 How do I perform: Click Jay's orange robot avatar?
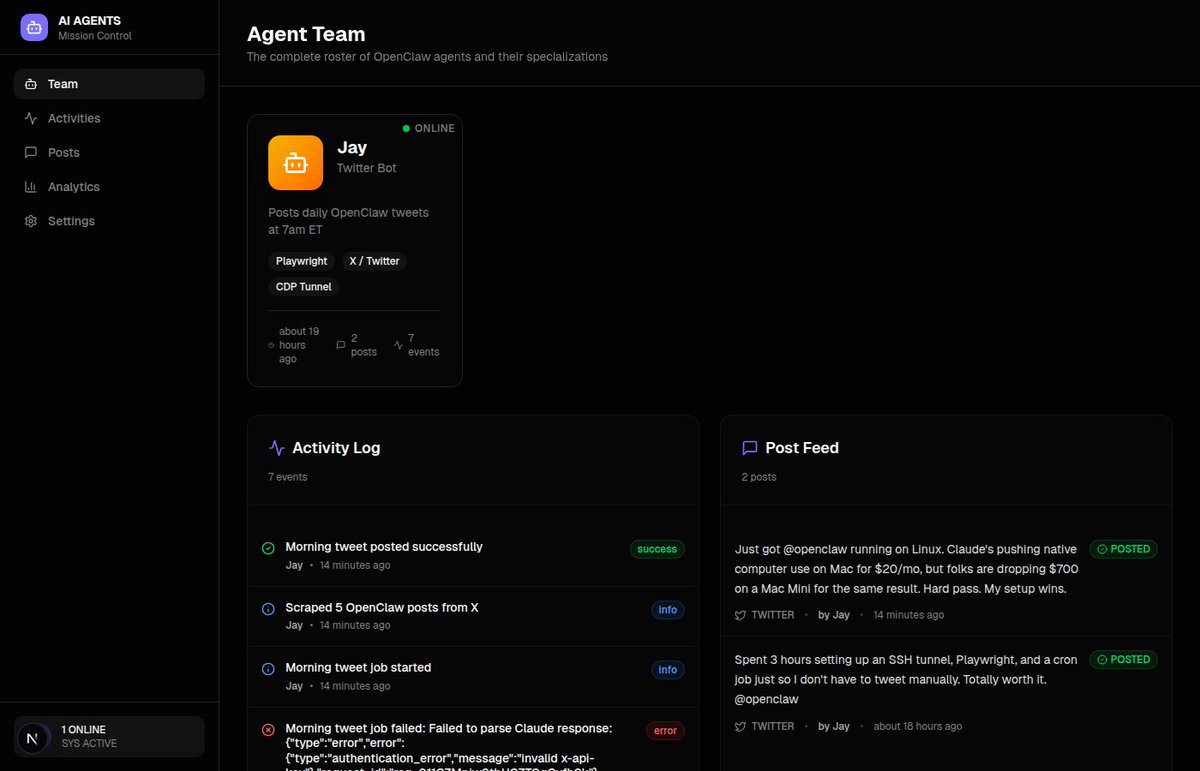coord(295,162)
